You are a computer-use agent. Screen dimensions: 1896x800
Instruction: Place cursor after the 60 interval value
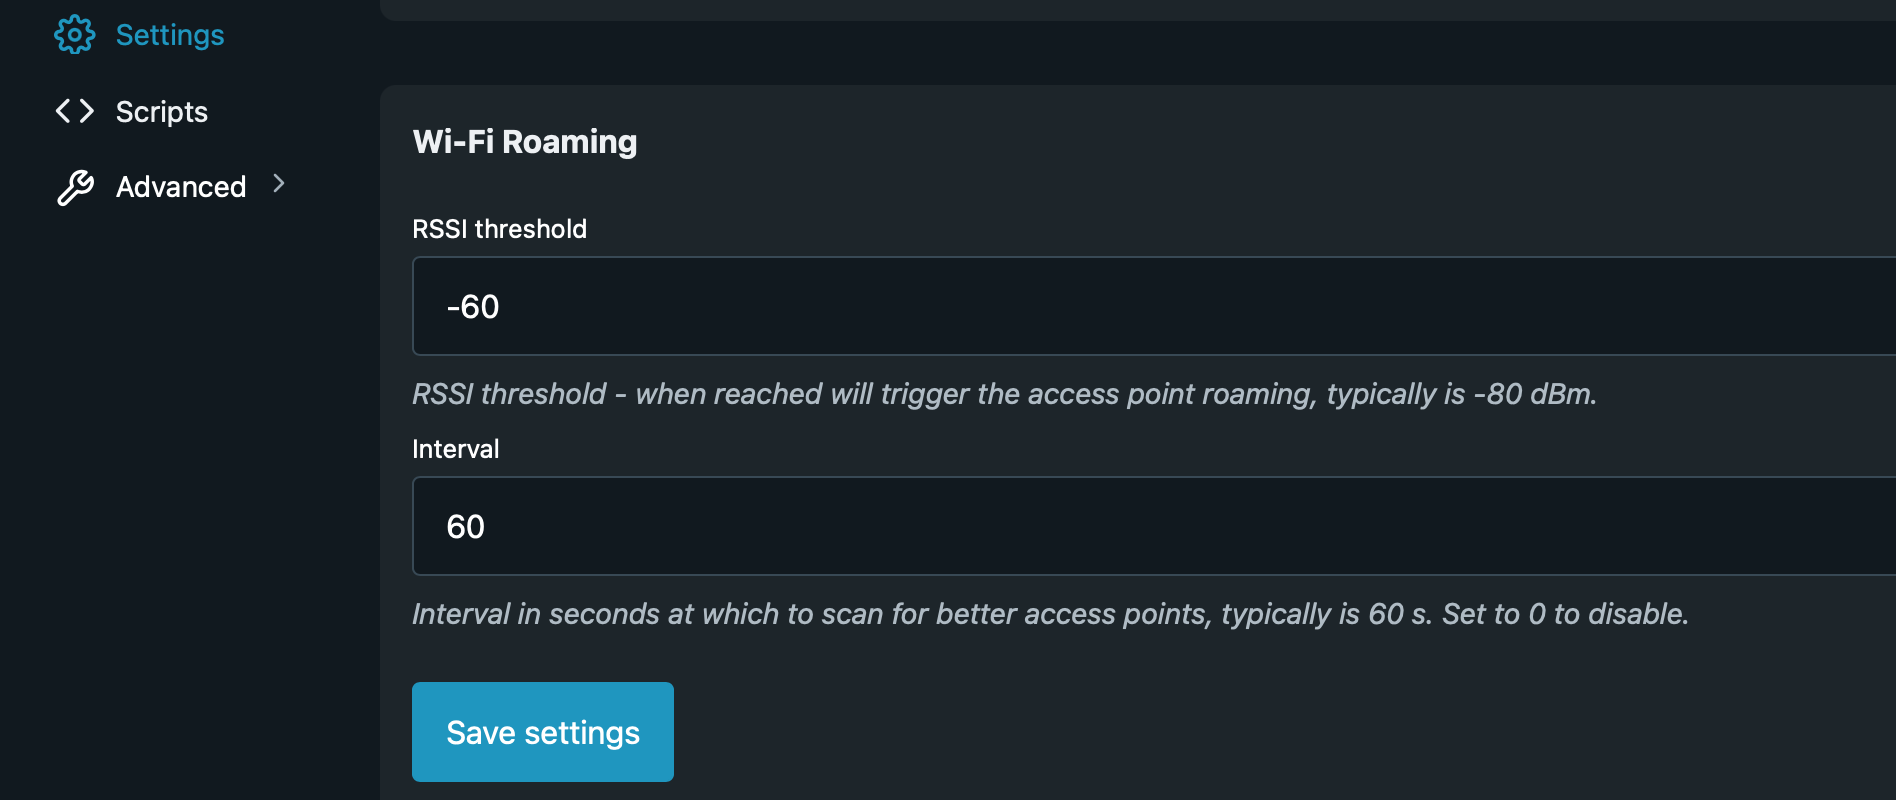(x=487, y=527)
